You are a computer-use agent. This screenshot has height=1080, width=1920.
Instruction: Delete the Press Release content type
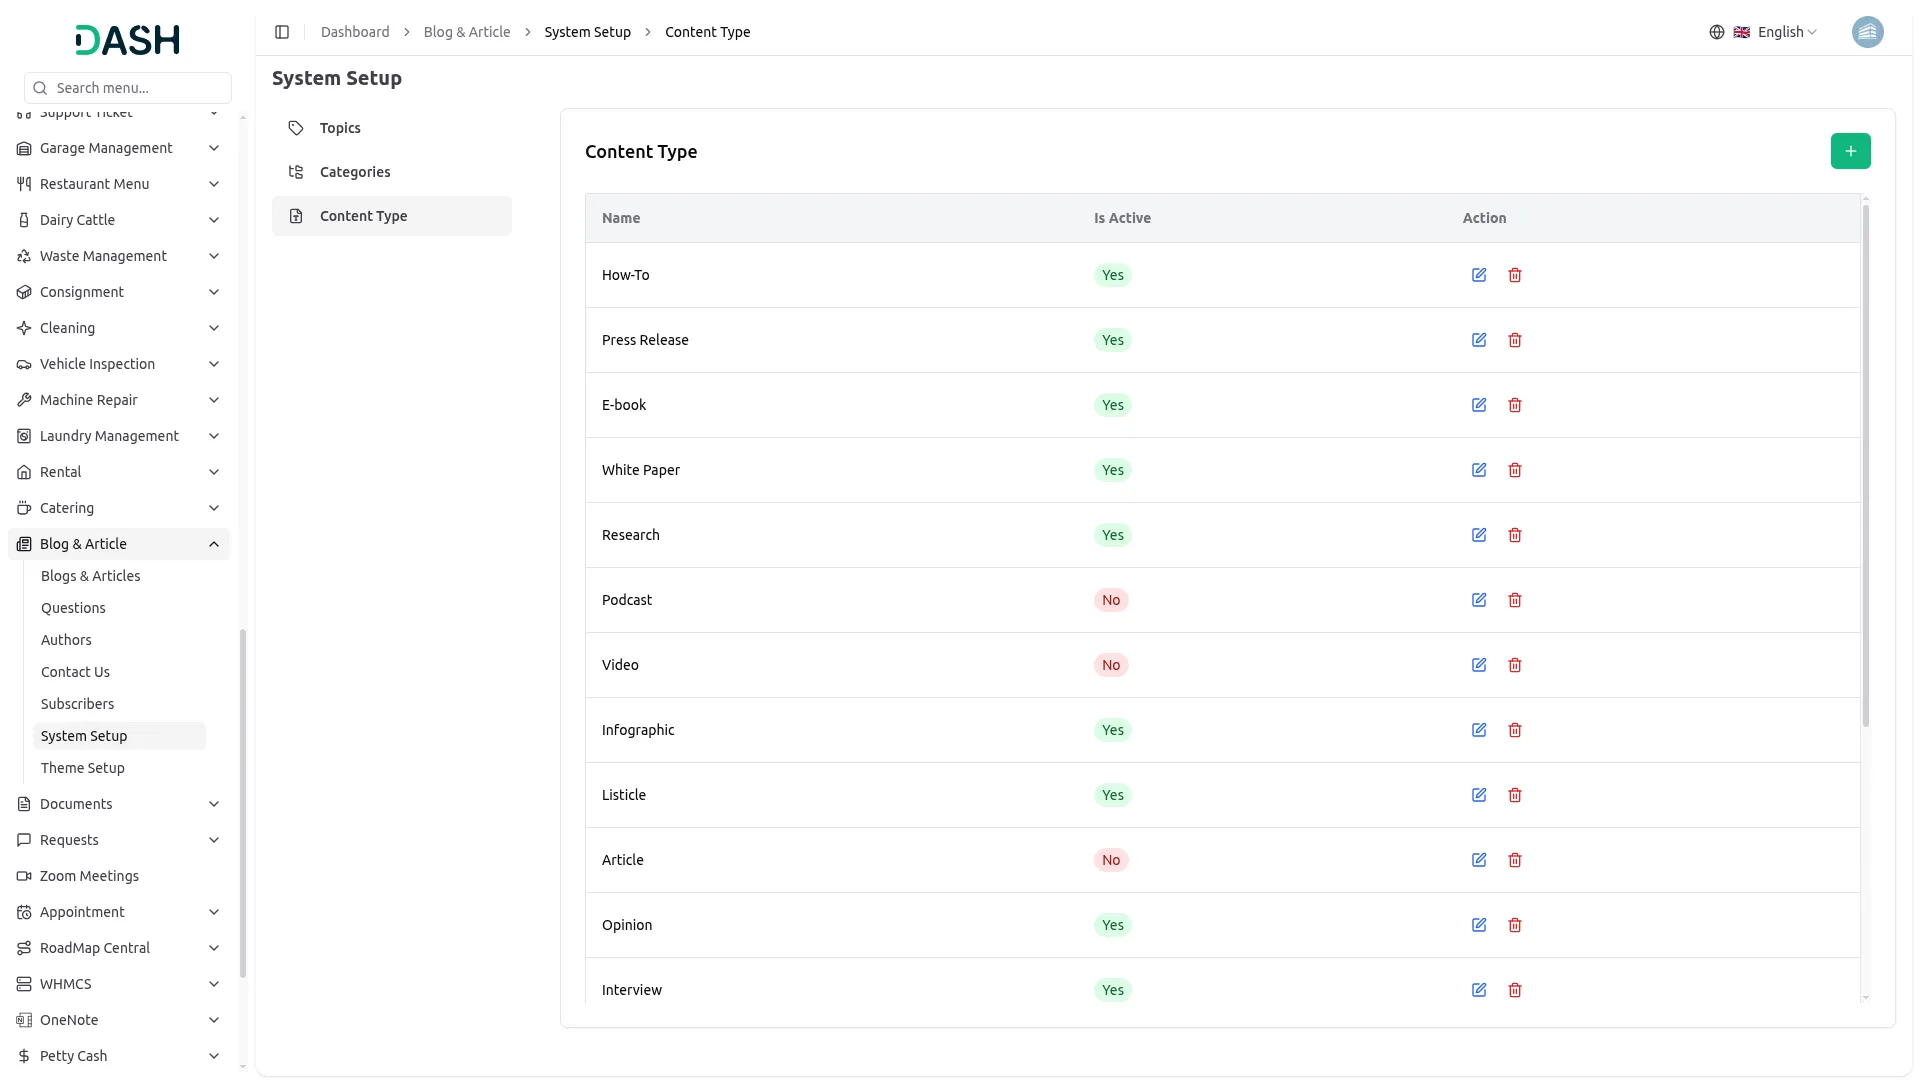pyautogui.click(x=1515, y=340)
